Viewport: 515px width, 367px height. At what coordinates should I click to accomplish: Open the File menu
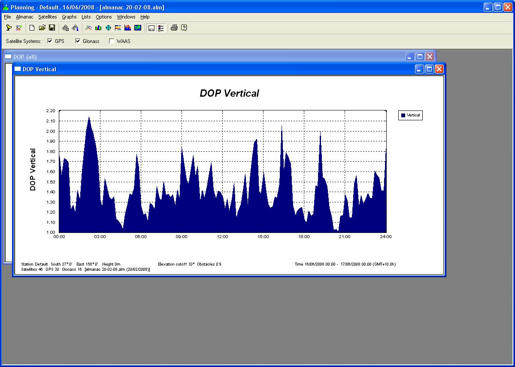[x=7, y=17]
